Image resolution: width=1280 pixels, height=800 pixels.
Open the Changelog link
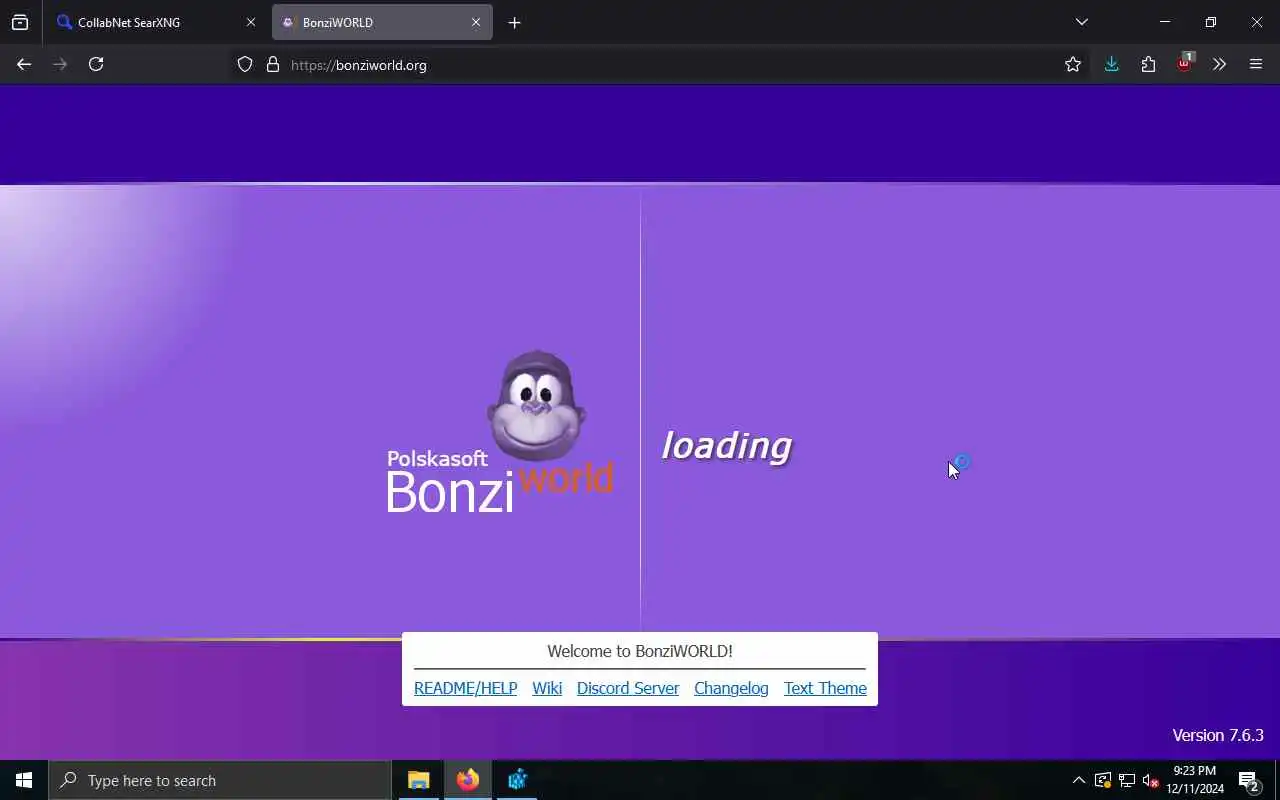(731, 688)
